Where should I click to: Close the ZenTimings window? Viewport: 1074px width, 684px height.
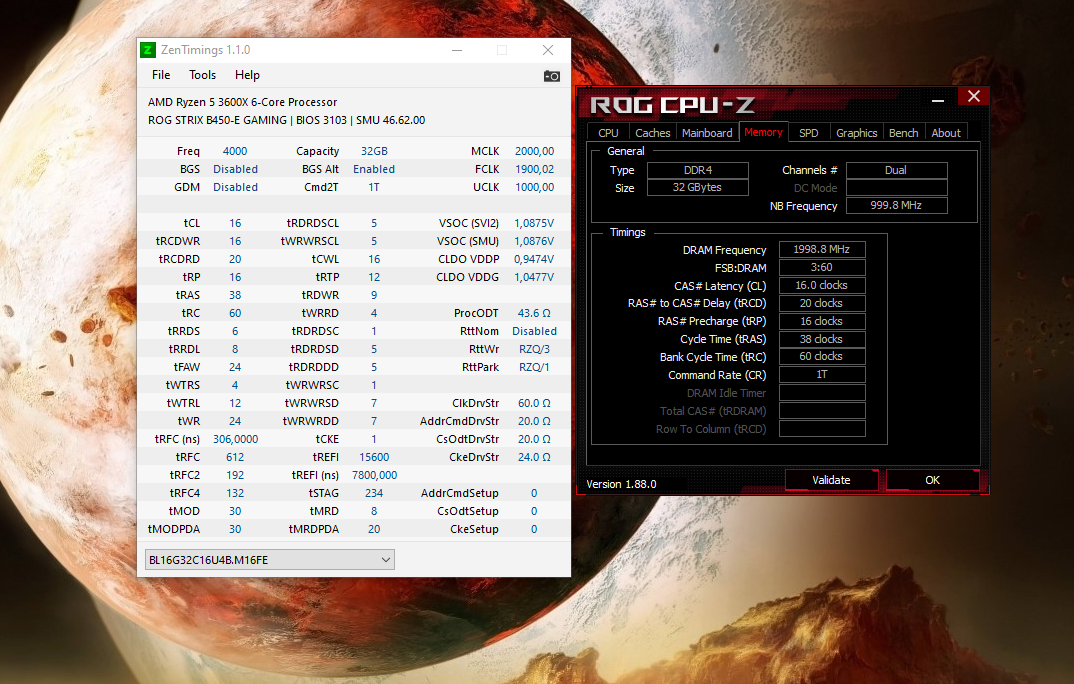pos(548,50)
